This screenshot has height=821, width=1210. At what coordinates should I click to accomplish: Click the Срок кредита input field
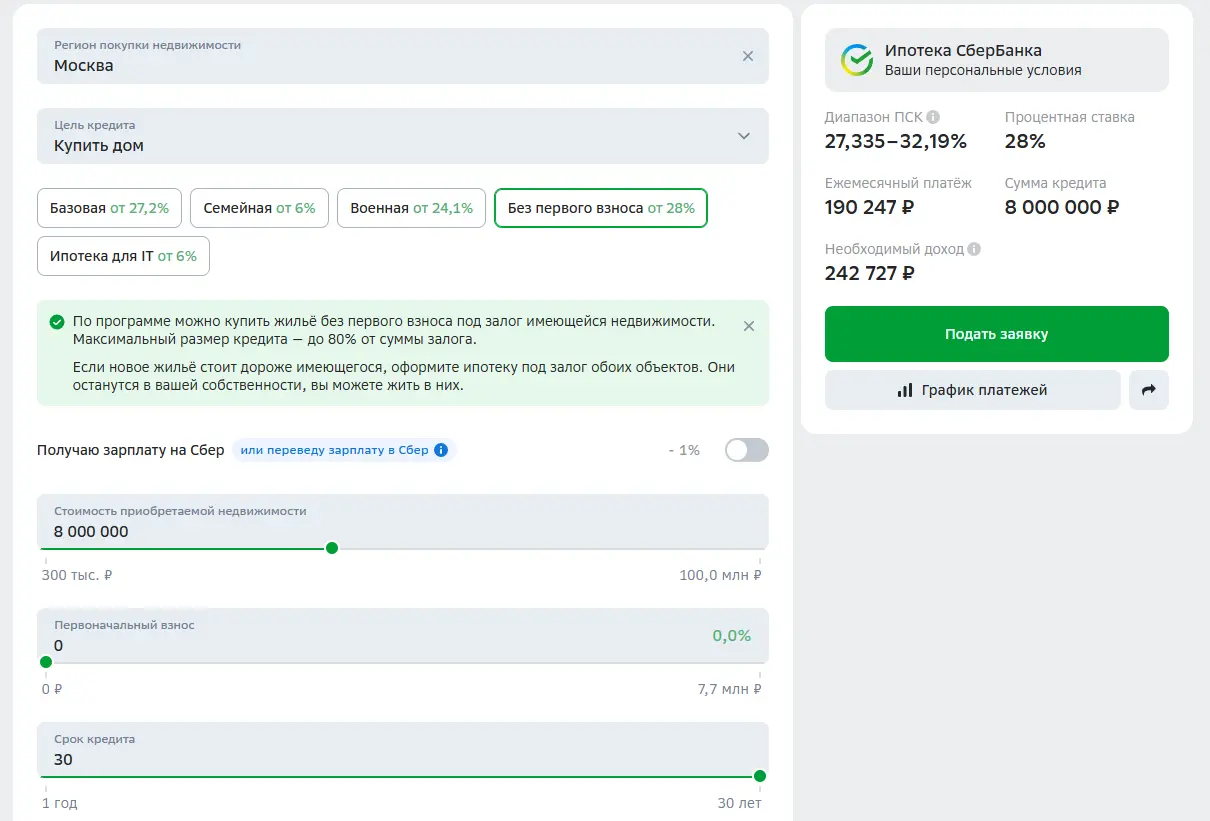click(x=403, y=749)
